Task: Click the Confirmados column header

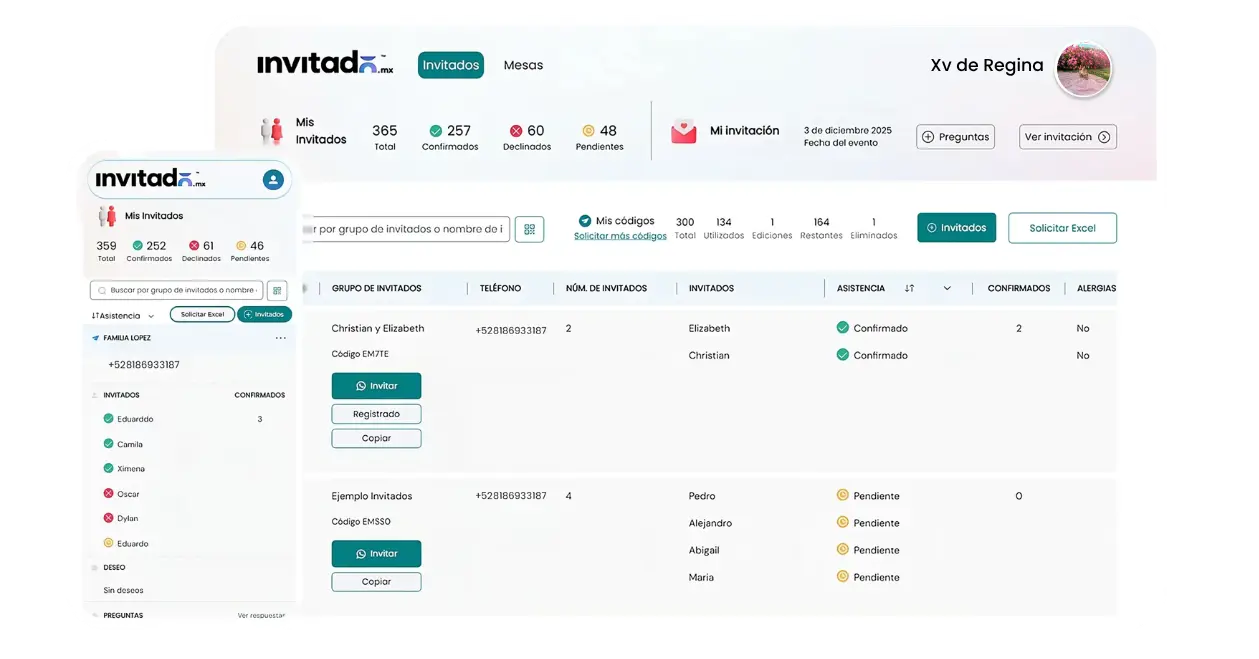Action: tap(1019, 288)
